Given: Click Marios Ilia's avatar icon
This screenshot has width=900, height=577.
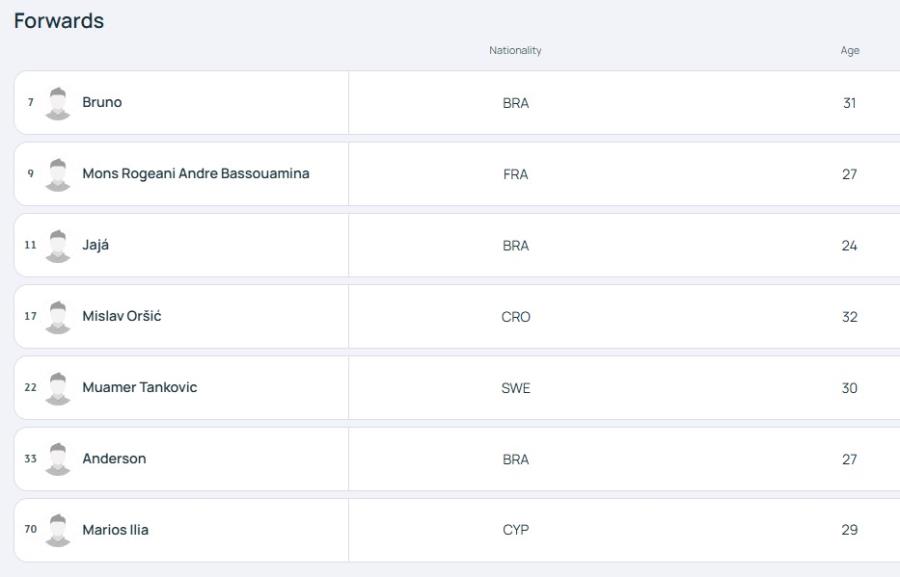Looking at the screenshot, I should 57,530.
